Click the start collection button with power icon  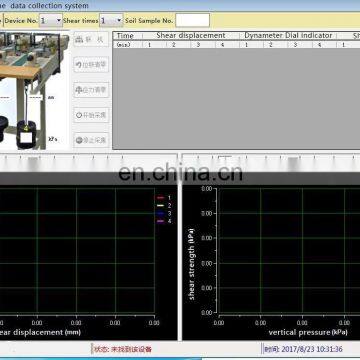91,115
